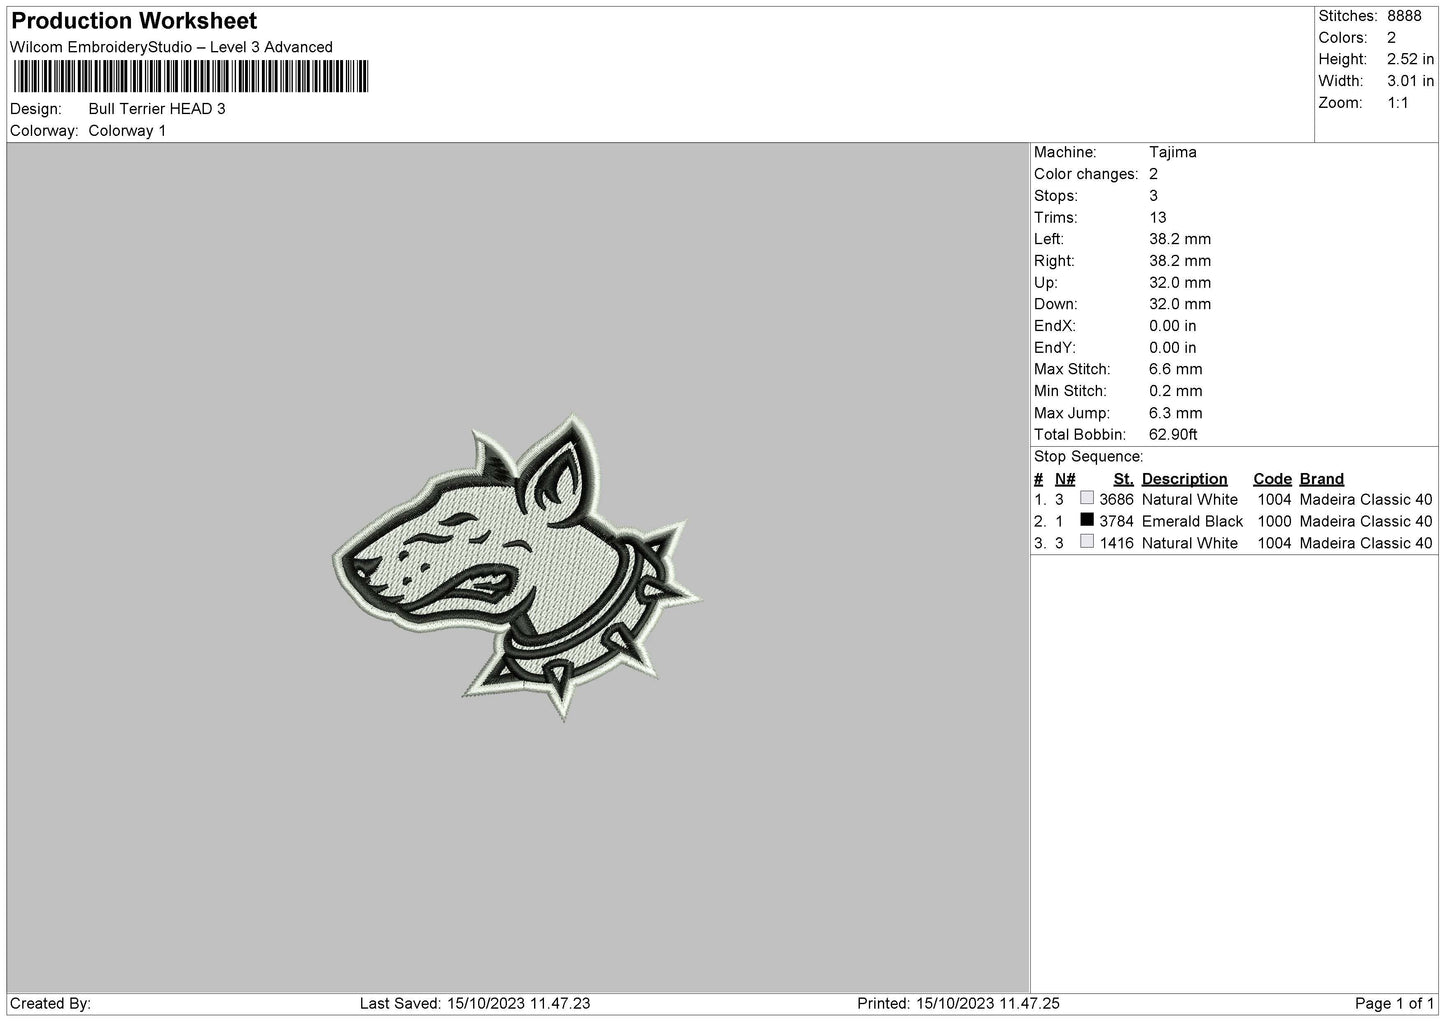Image resolution: width=1445 pixels, height=1021 pixels.
Task: Click 'Emerald Black' description text
Action: 1192,522
